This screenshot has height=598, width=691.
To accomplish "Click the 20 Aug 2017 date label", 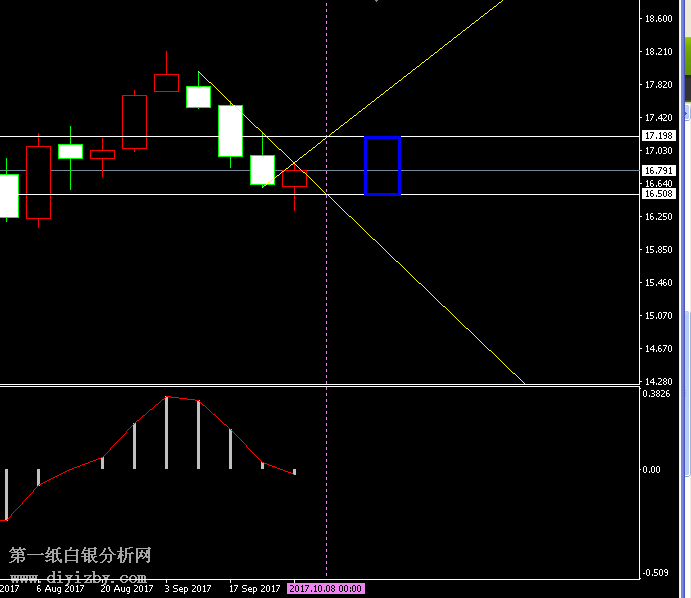I will click(x=126, y=589).
